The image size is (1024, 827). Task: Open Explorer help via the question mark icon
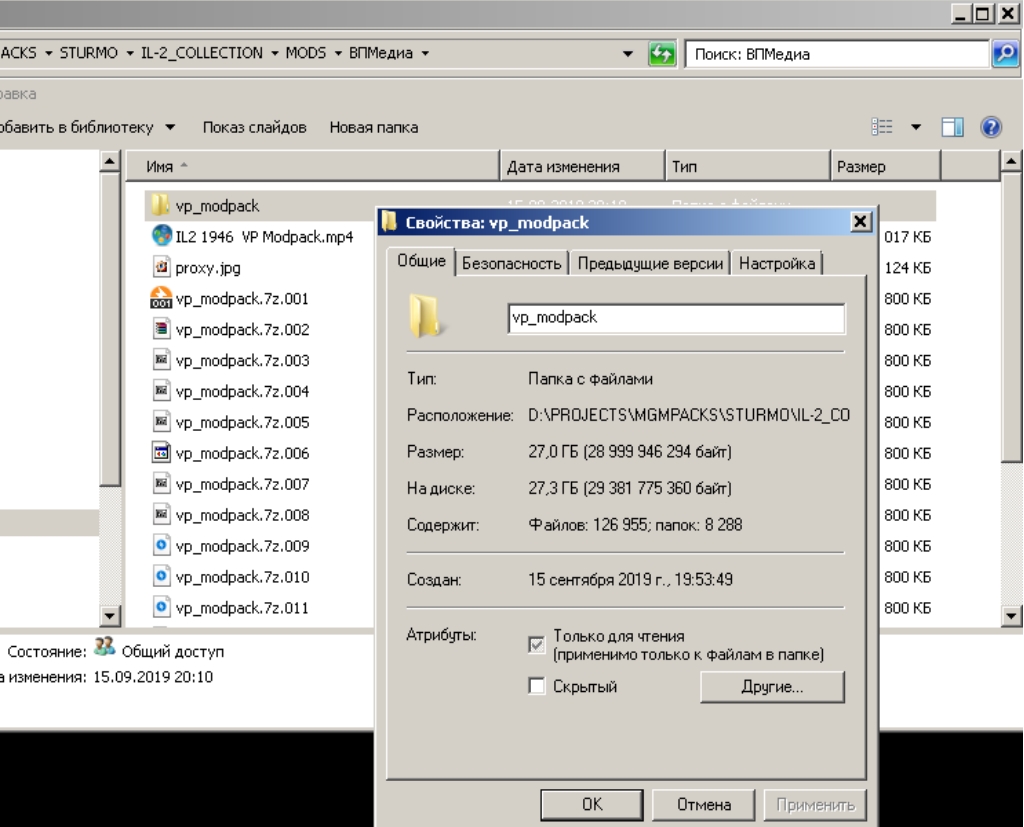991,127
